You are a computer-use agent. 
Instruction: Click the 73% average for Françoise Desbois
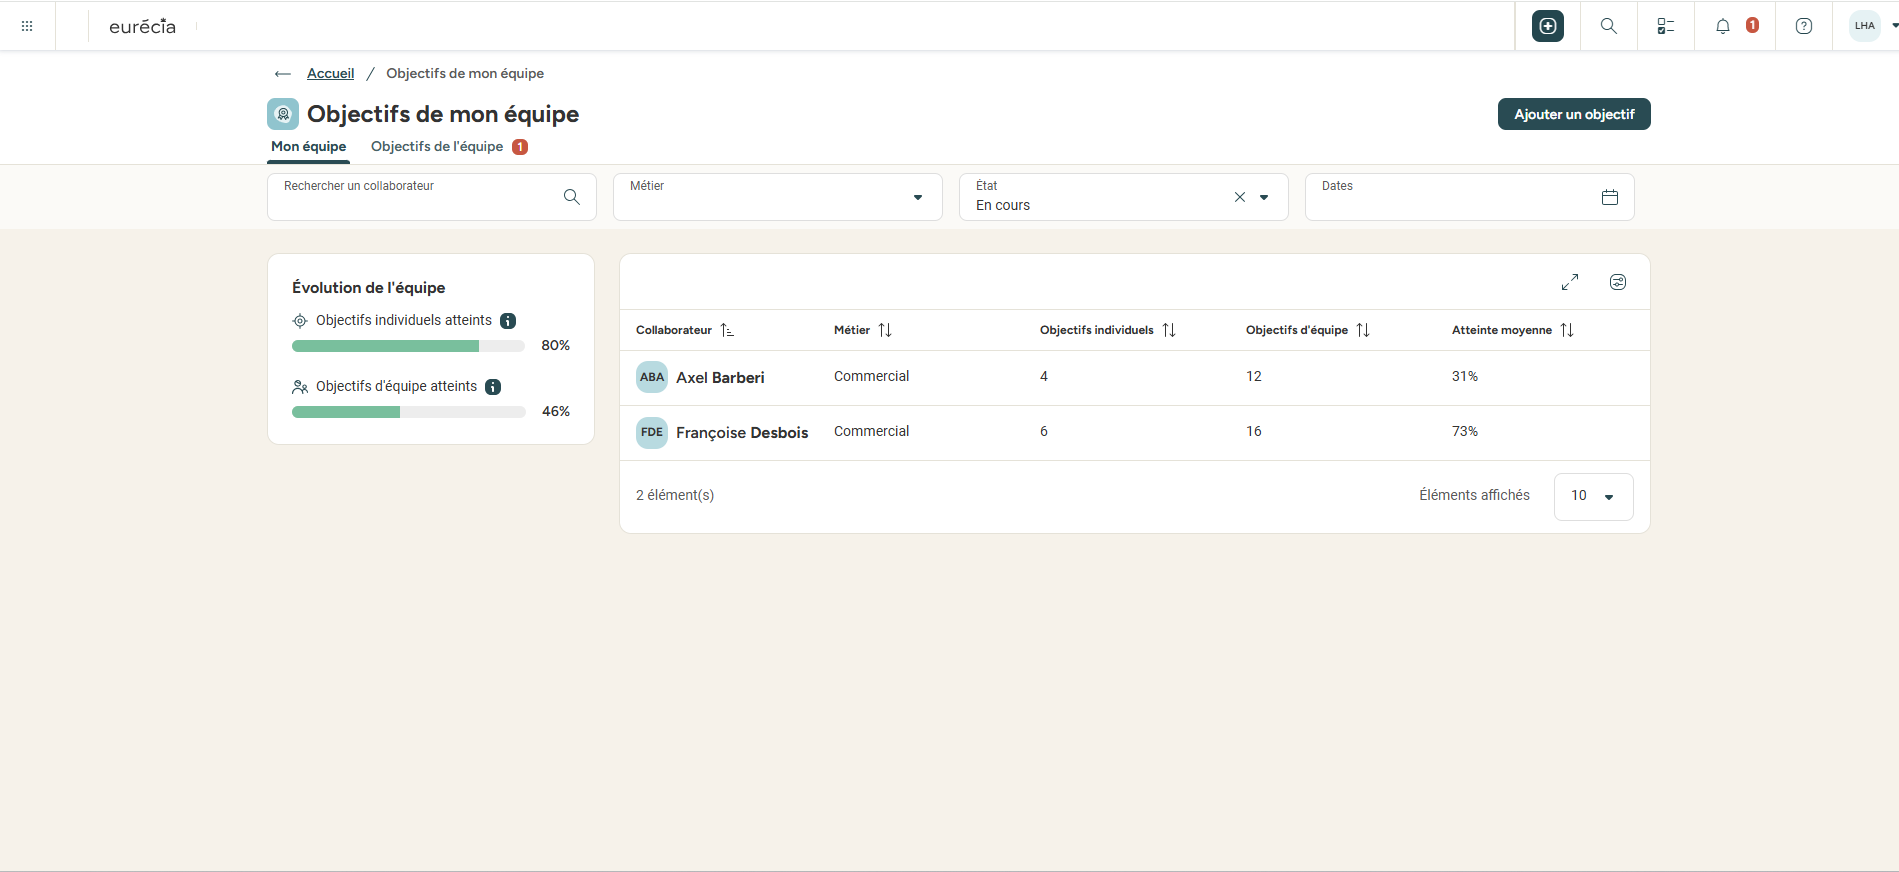[x=1465, y=432]
